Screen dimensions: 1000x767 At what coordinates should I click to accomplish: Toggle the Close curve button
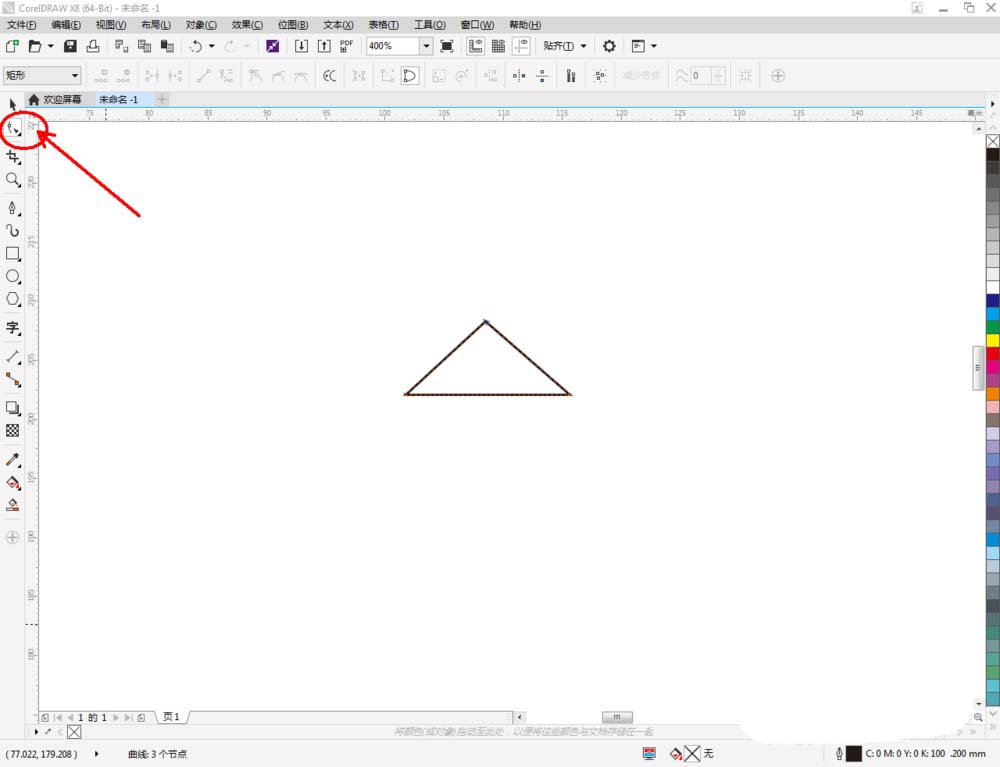coord(409,76)
